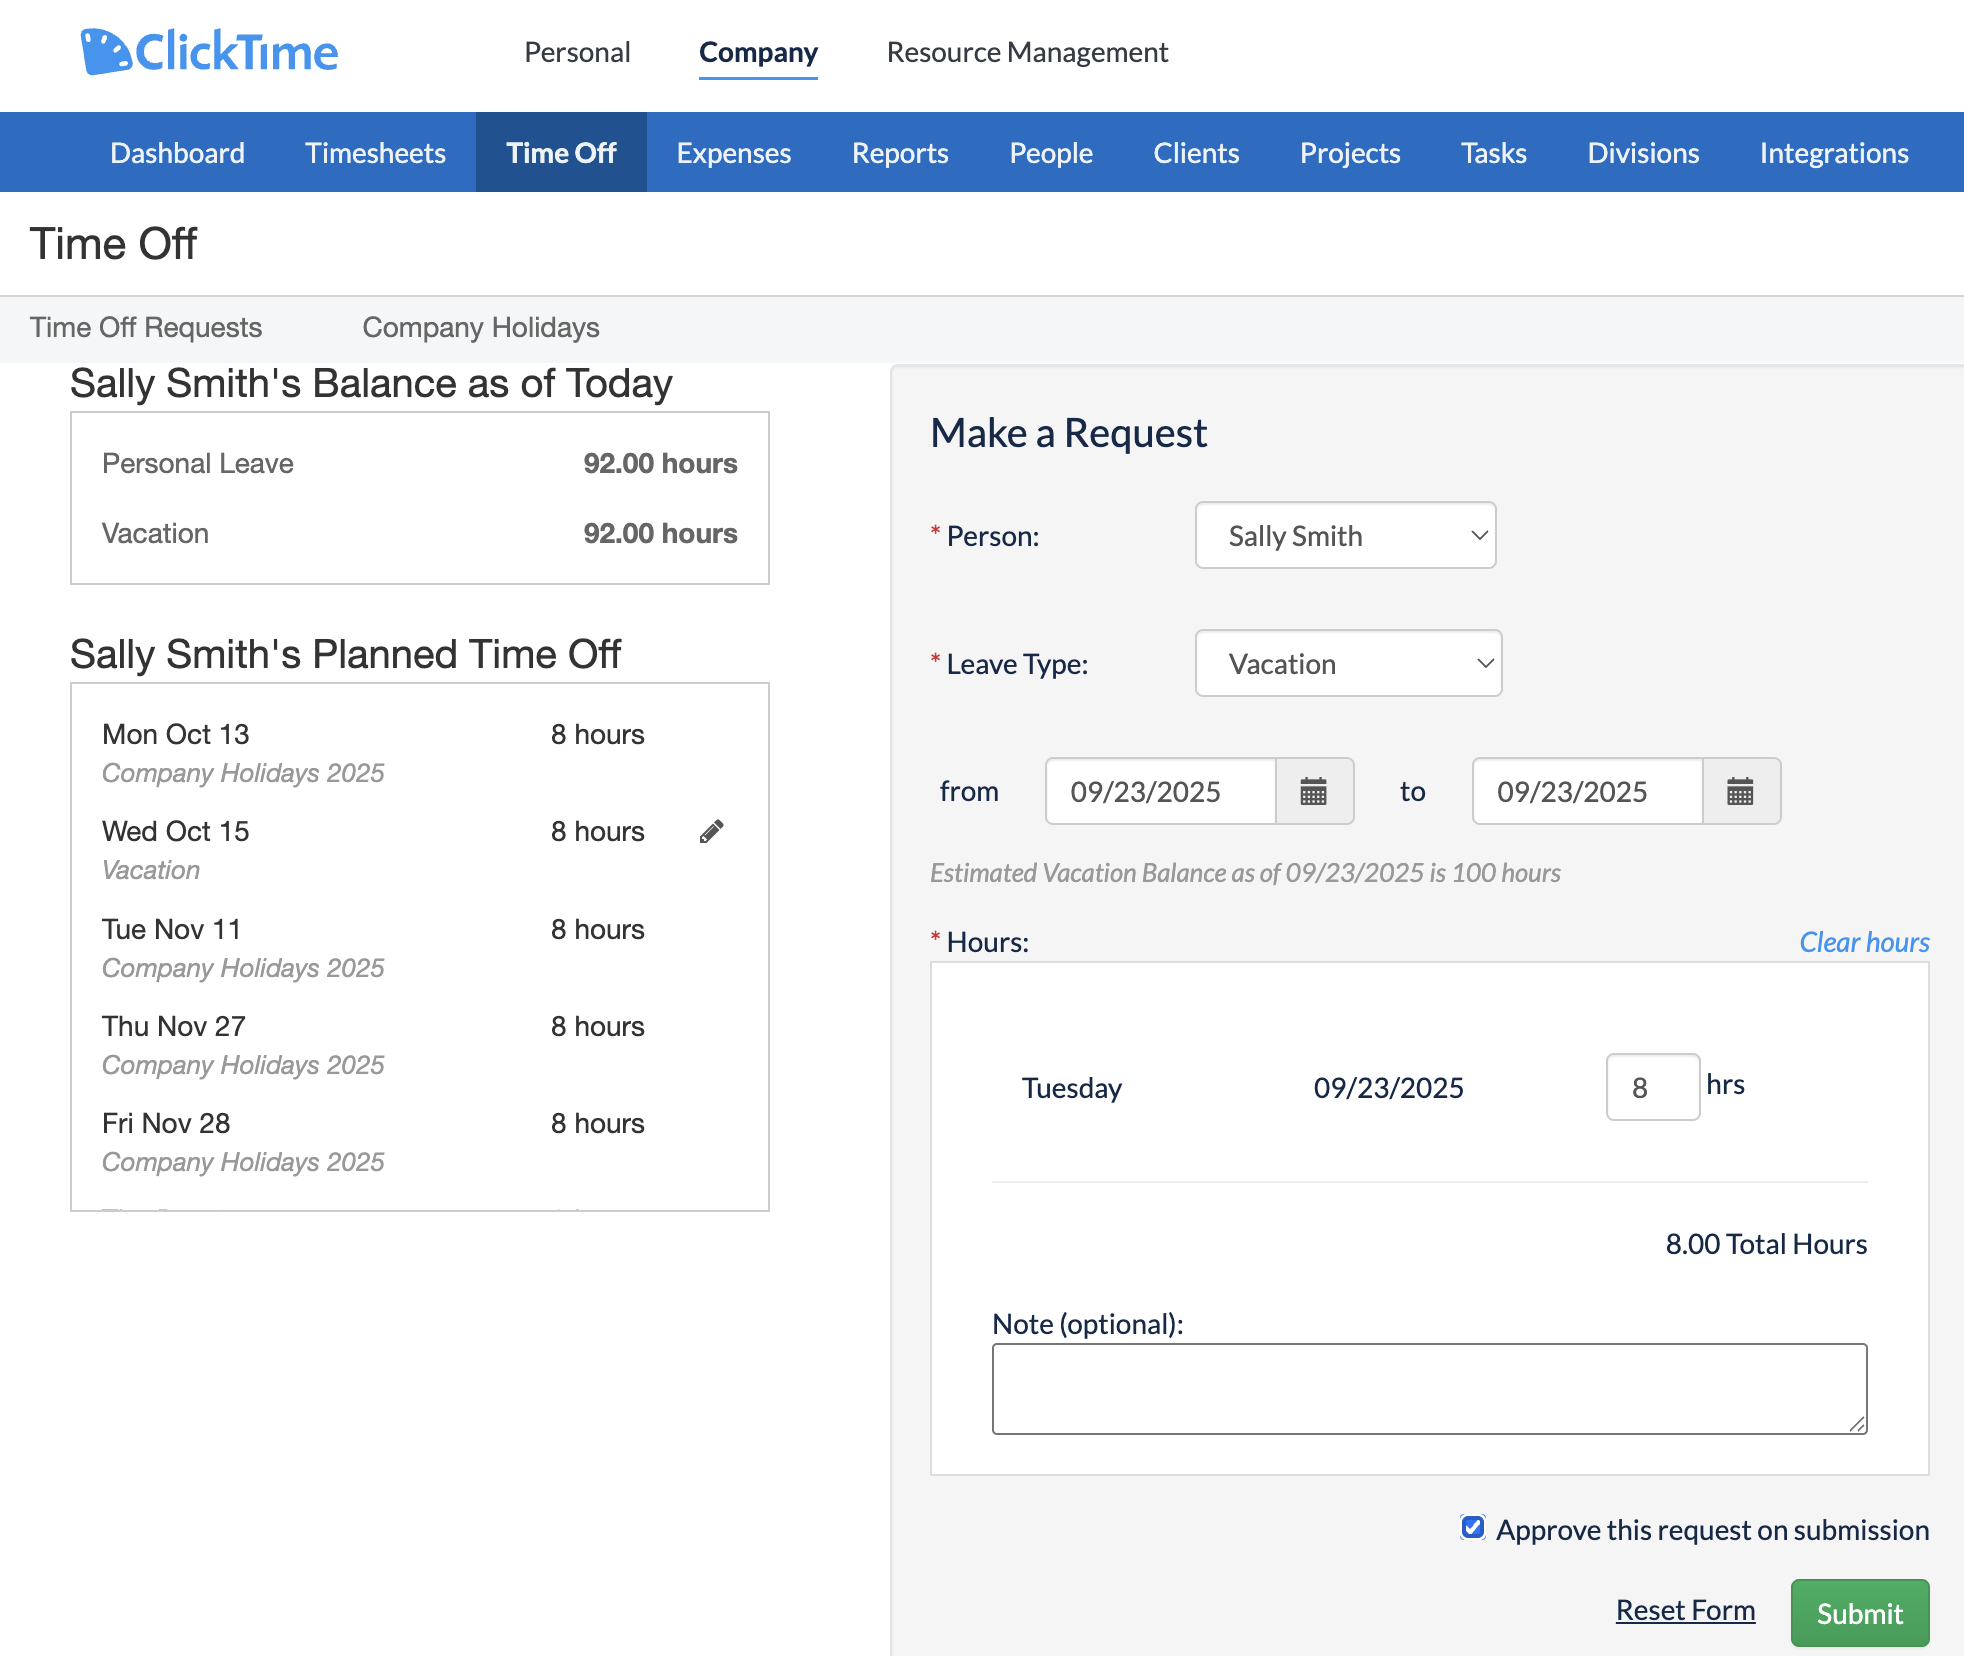The image size is (1964, 1656).
Task: Click the 'to' date input field
Action: click(x=1587, y=791)
